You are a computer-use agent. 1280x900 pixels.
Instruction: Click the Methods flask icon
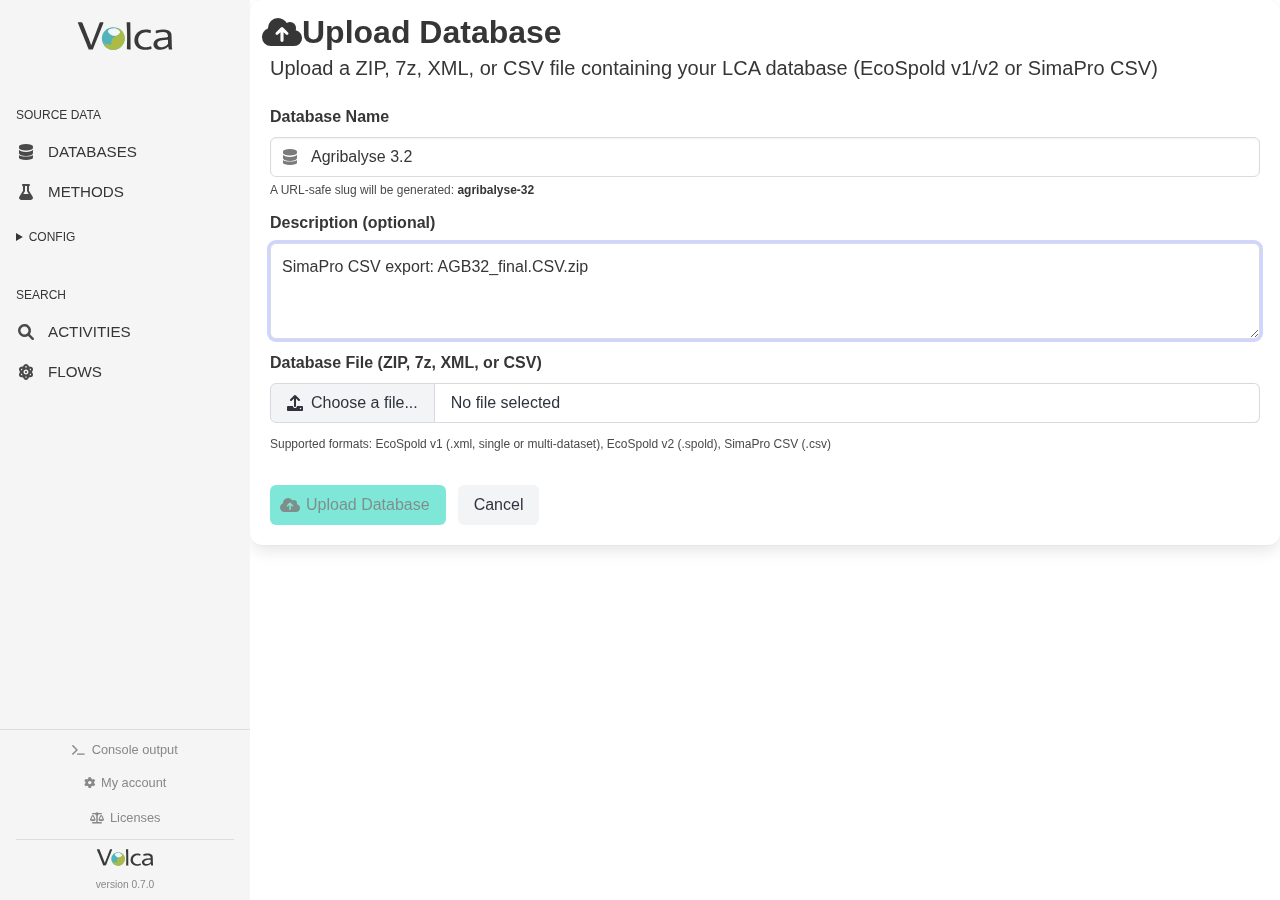26,192
